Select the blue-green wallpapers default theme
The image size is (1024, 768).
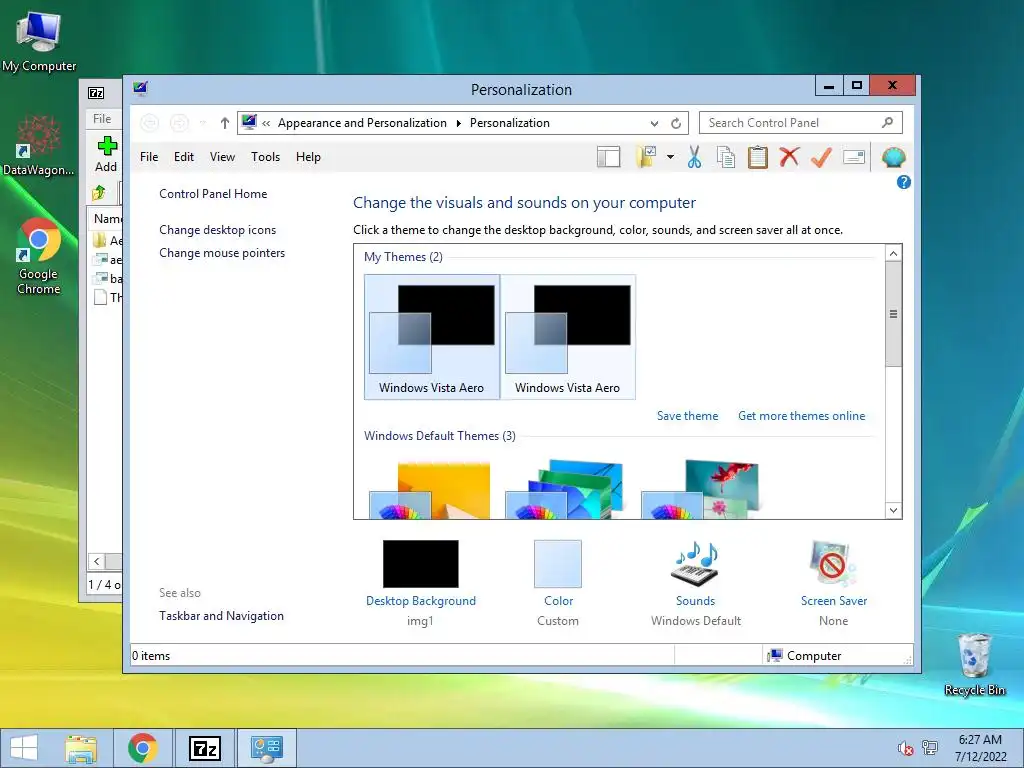(566, 489)
